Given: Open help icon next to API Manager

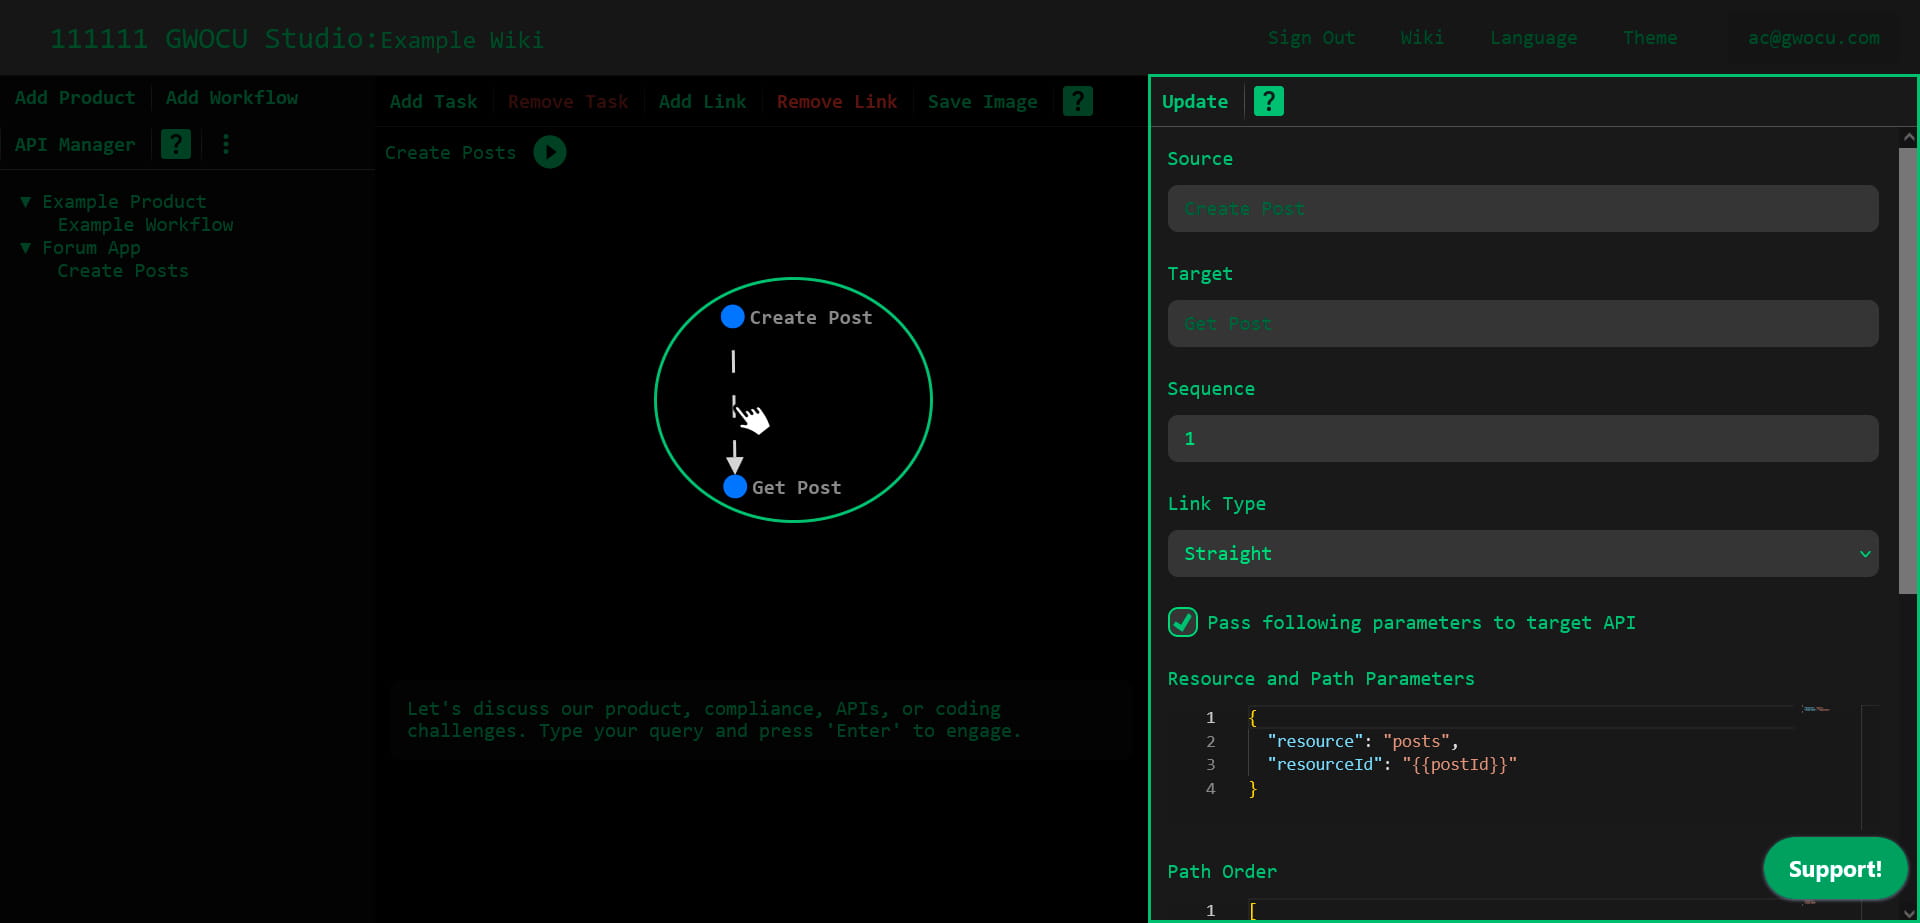Looking at the screenshot, I should [x=176, y=144].
